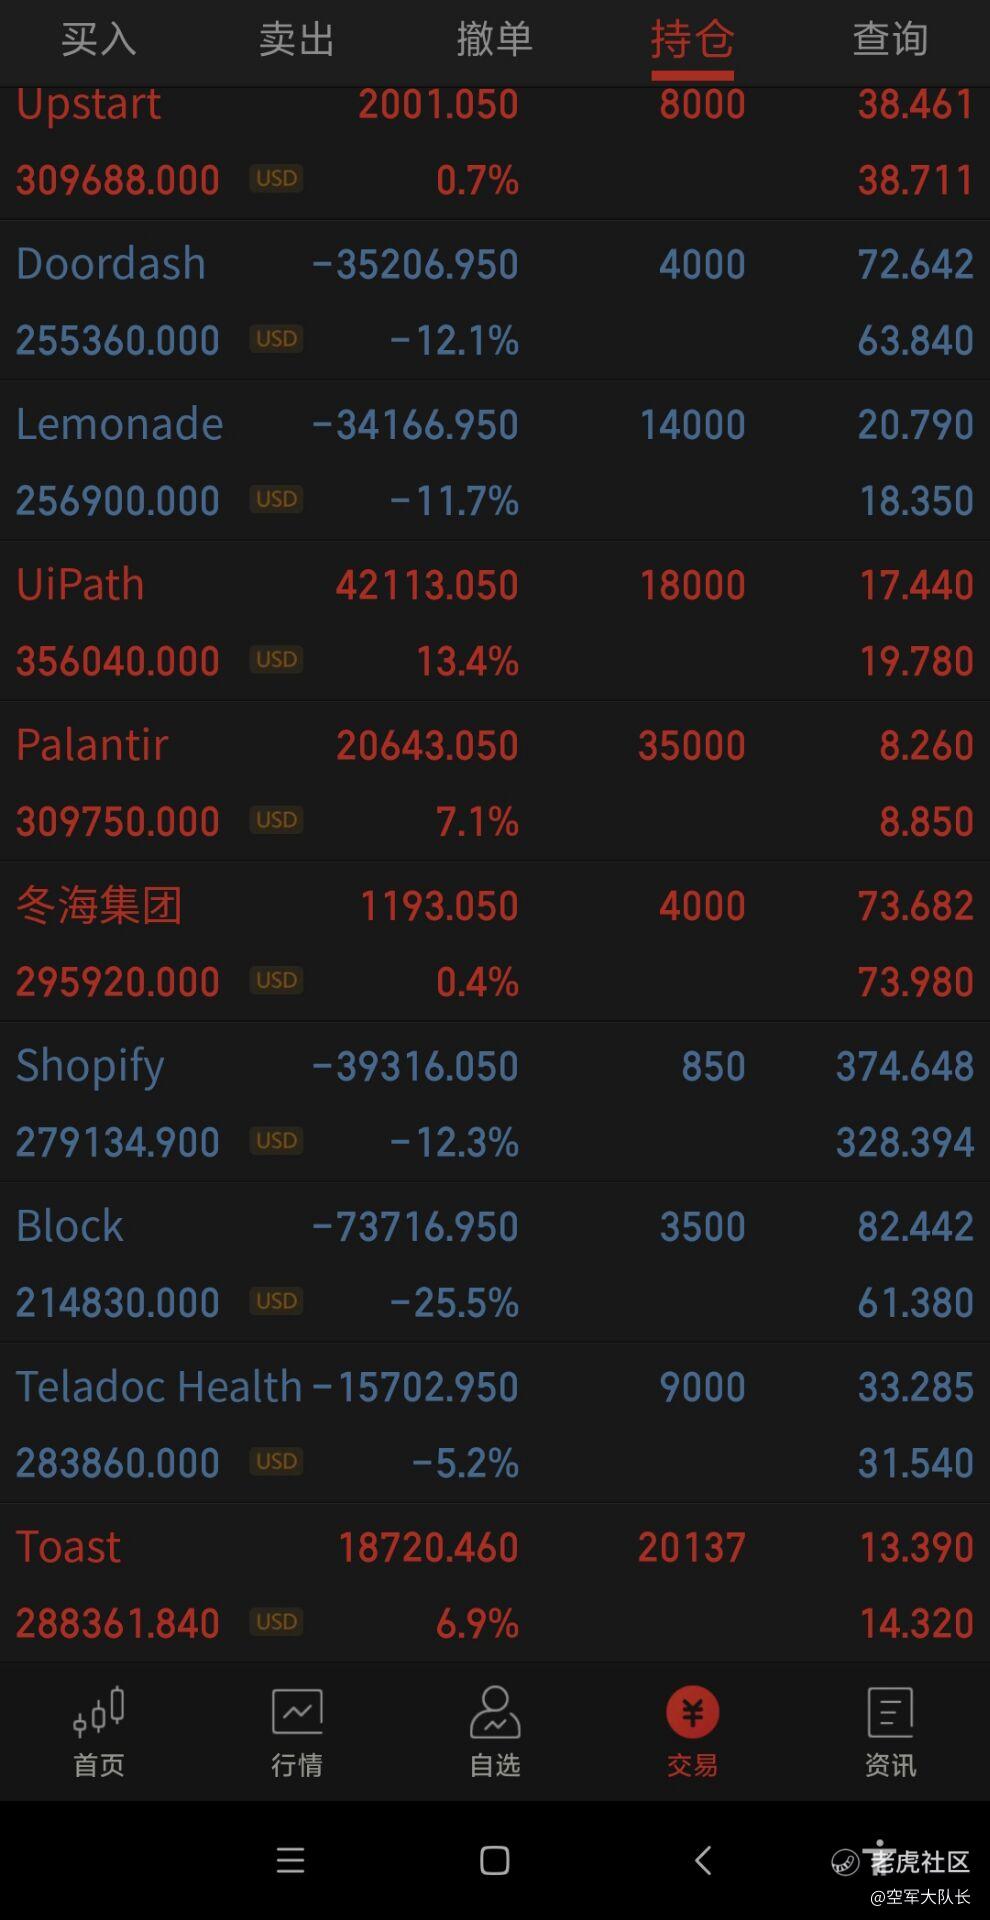Tap the Android home square icon
The height and width of the screenshot is (1920, 990).
495,1860
